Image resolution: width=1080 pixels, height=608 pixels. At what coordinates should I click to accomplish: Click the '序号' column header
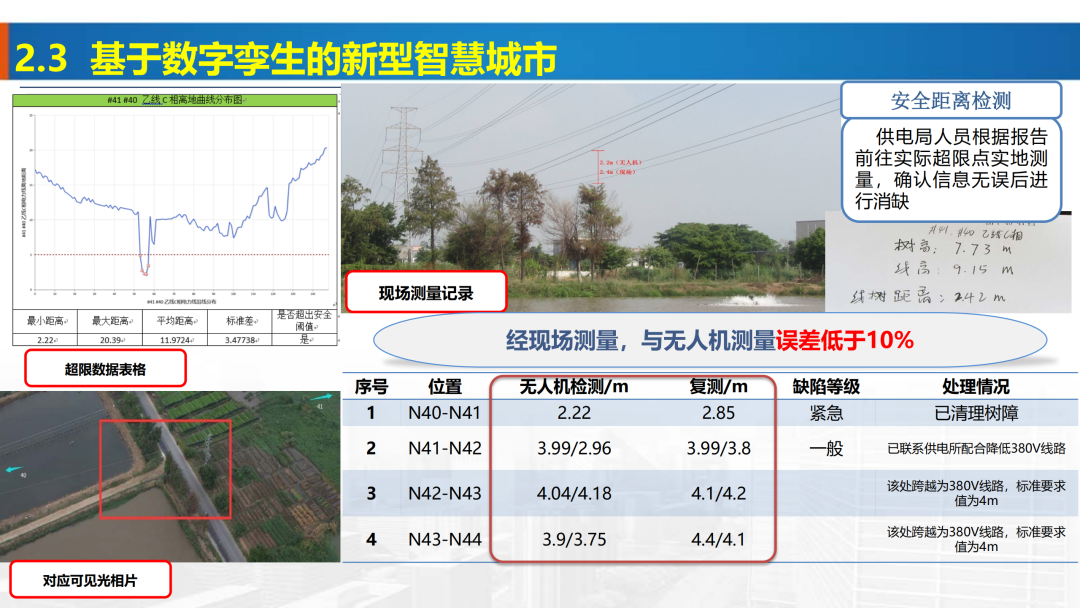[371, 387]
